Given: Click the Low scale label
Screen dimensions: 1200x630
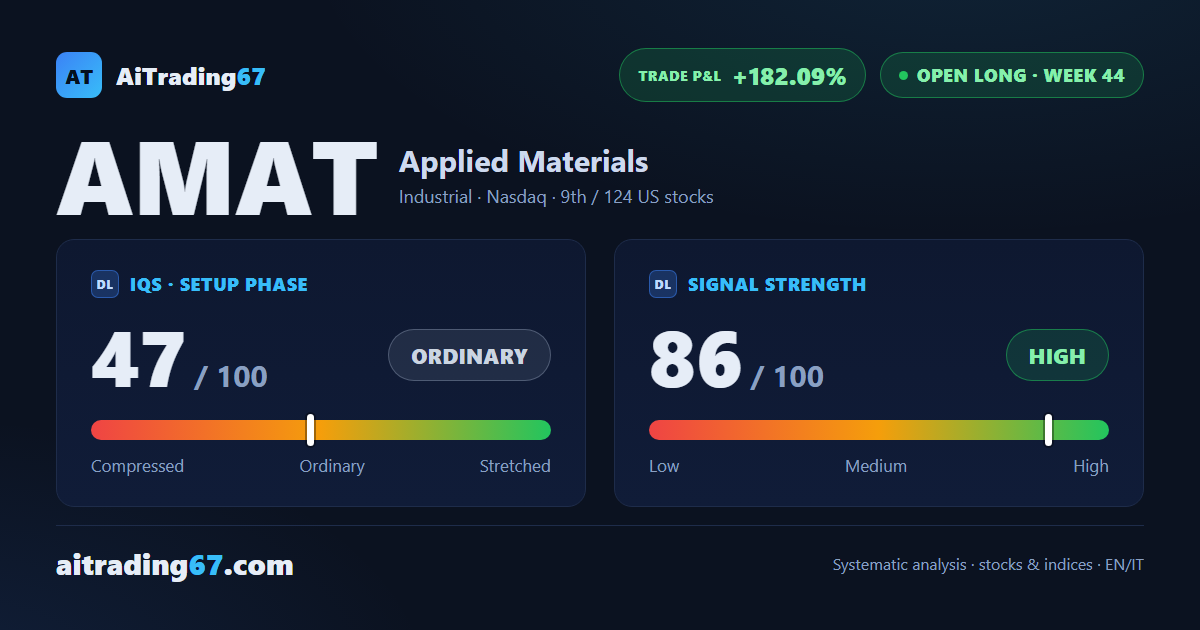Looking at the screenshot, I should point(664,466).
